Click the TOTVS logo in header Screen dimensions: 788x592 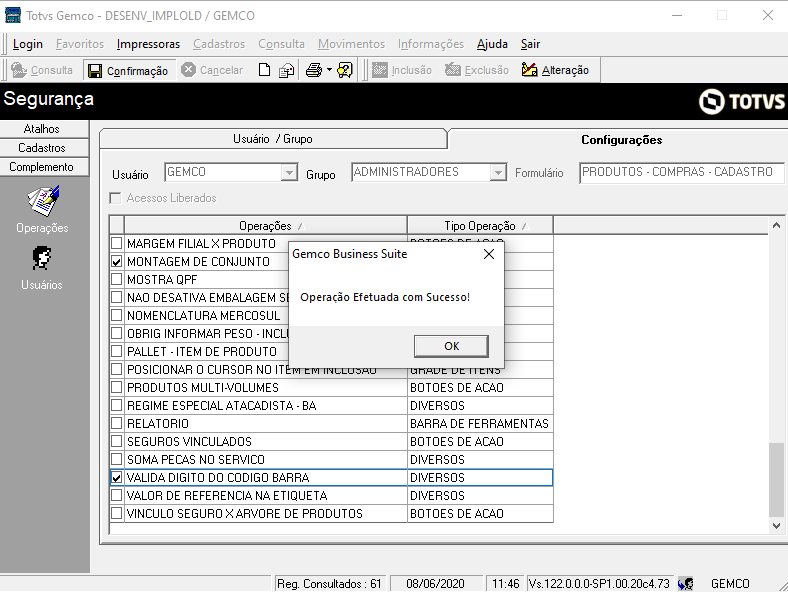coord(741,101)
